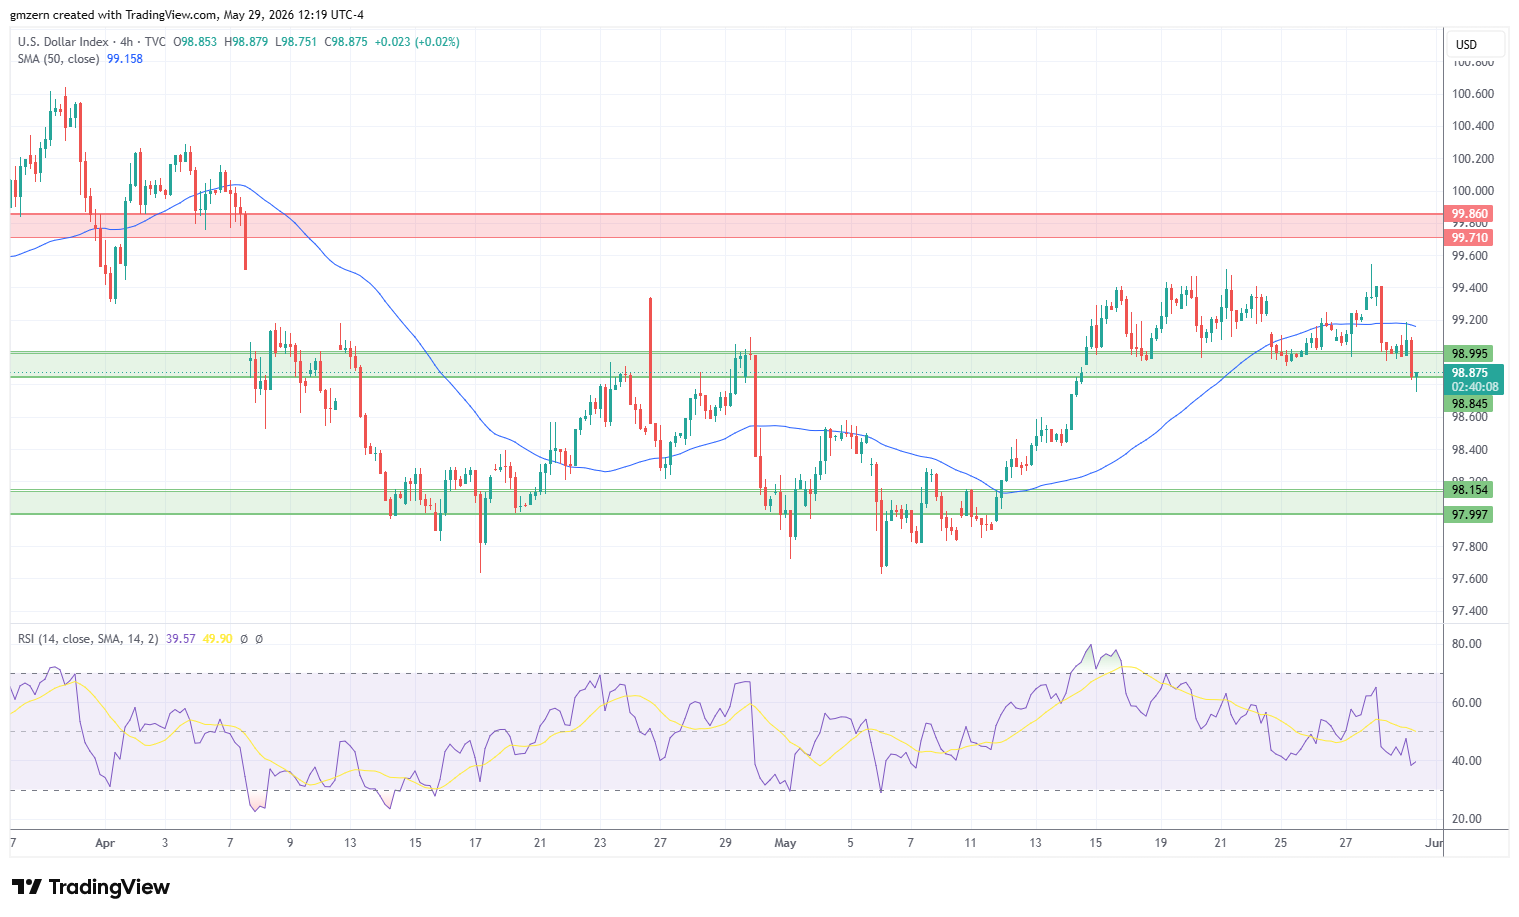
Task: Select the RSI (14, close, SMA, 14, 2) label
Action: pyautogui.click(x=88, y=638)
